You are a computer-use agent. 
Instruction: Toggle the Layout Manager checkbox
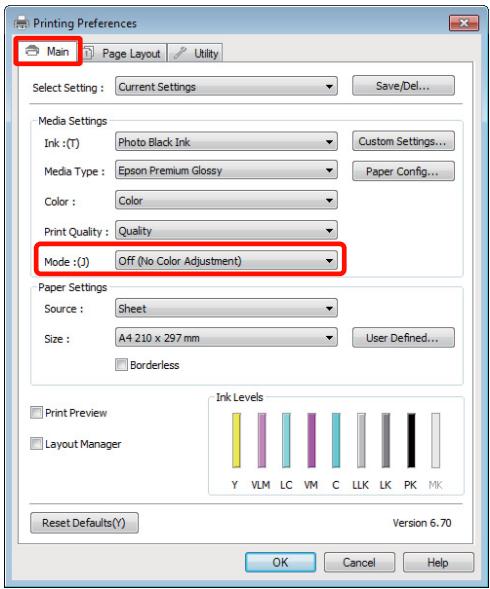click(x=36, y=444)
